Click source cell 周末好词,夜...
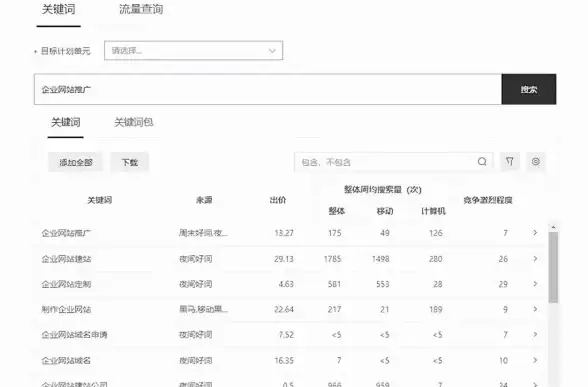Image resolution: width=588 pixels, height=387 pixels. [x=203, y=233]
